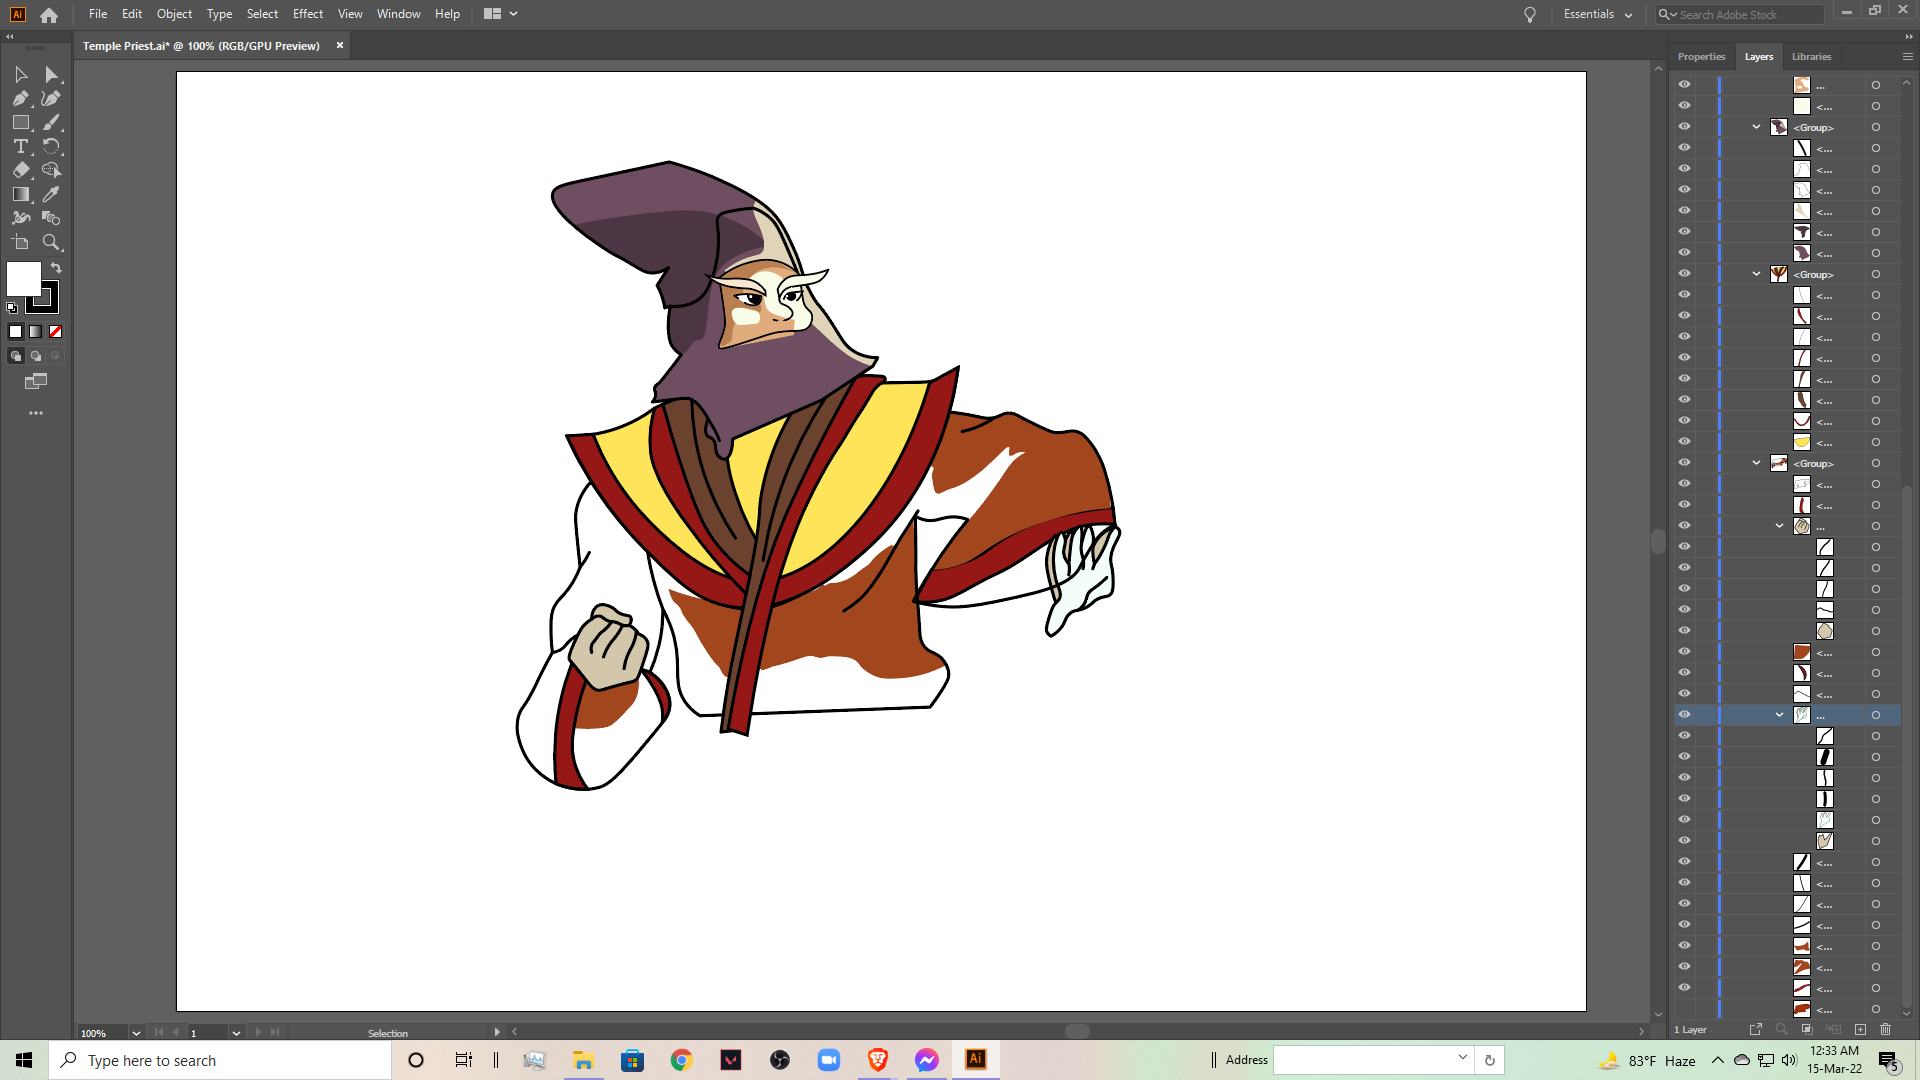Switch to the Libraries tab
The height and width of the screenshot is (1080, 1920).
1811,57
